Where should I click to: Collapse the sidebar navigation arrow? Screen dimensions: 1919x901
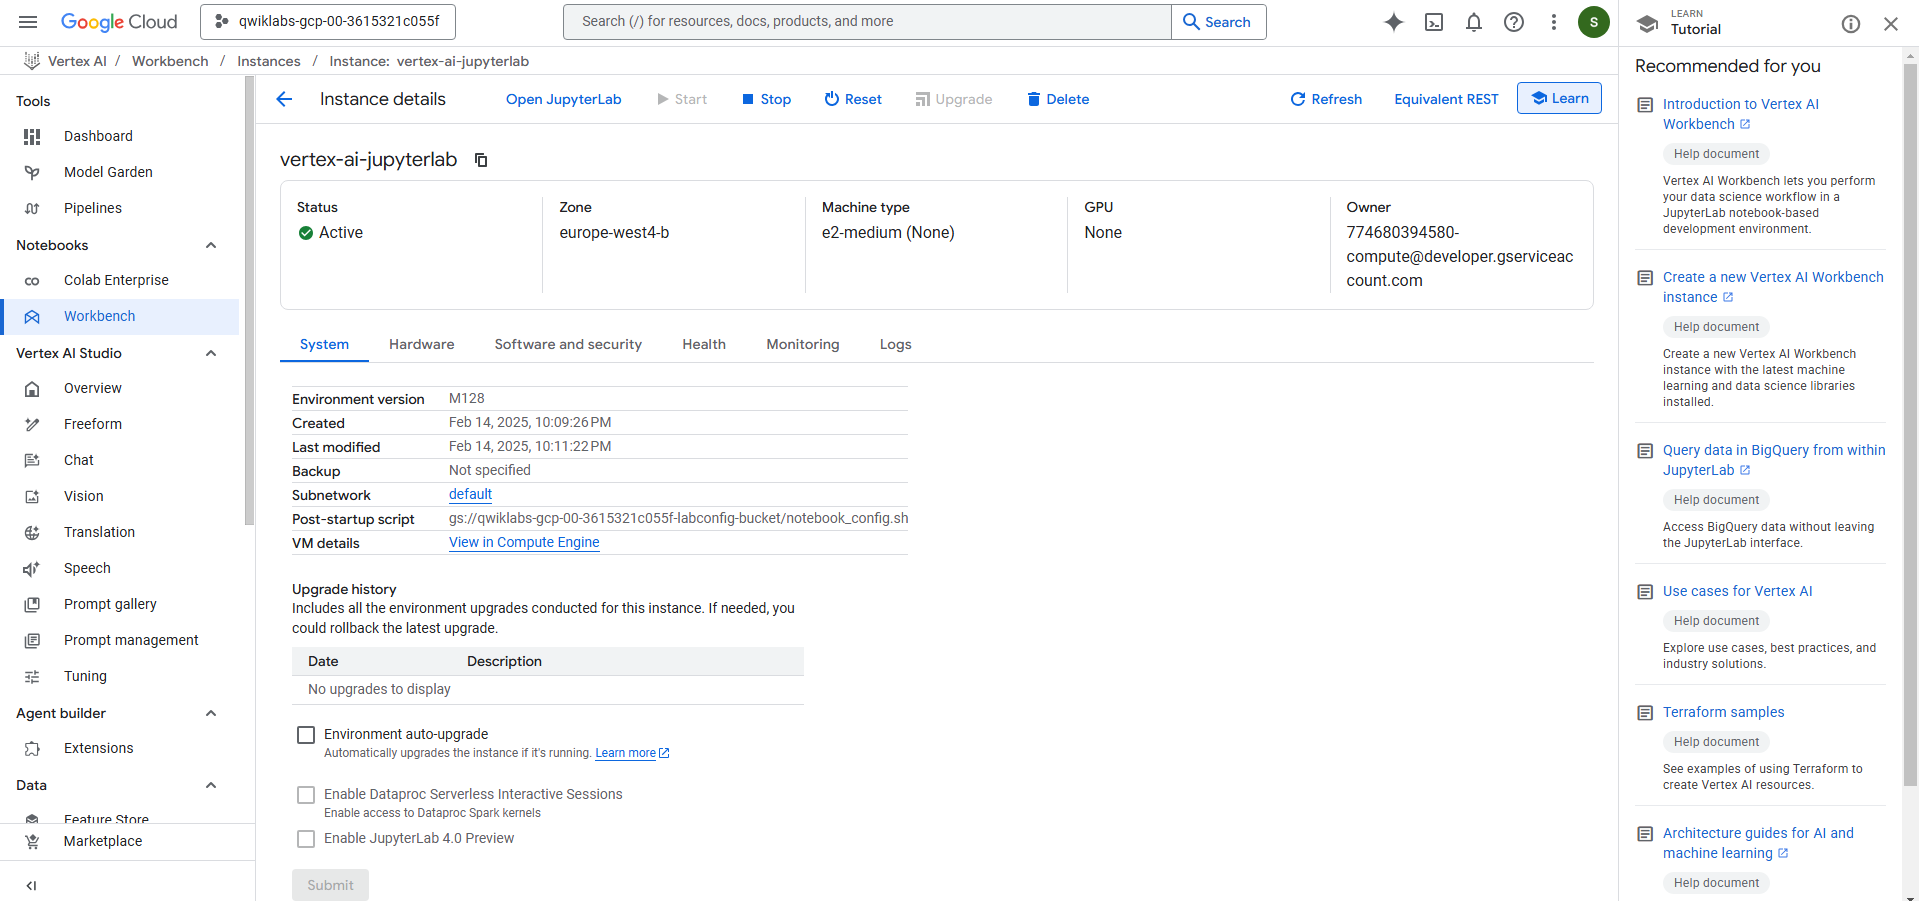(x=31, y=885)
